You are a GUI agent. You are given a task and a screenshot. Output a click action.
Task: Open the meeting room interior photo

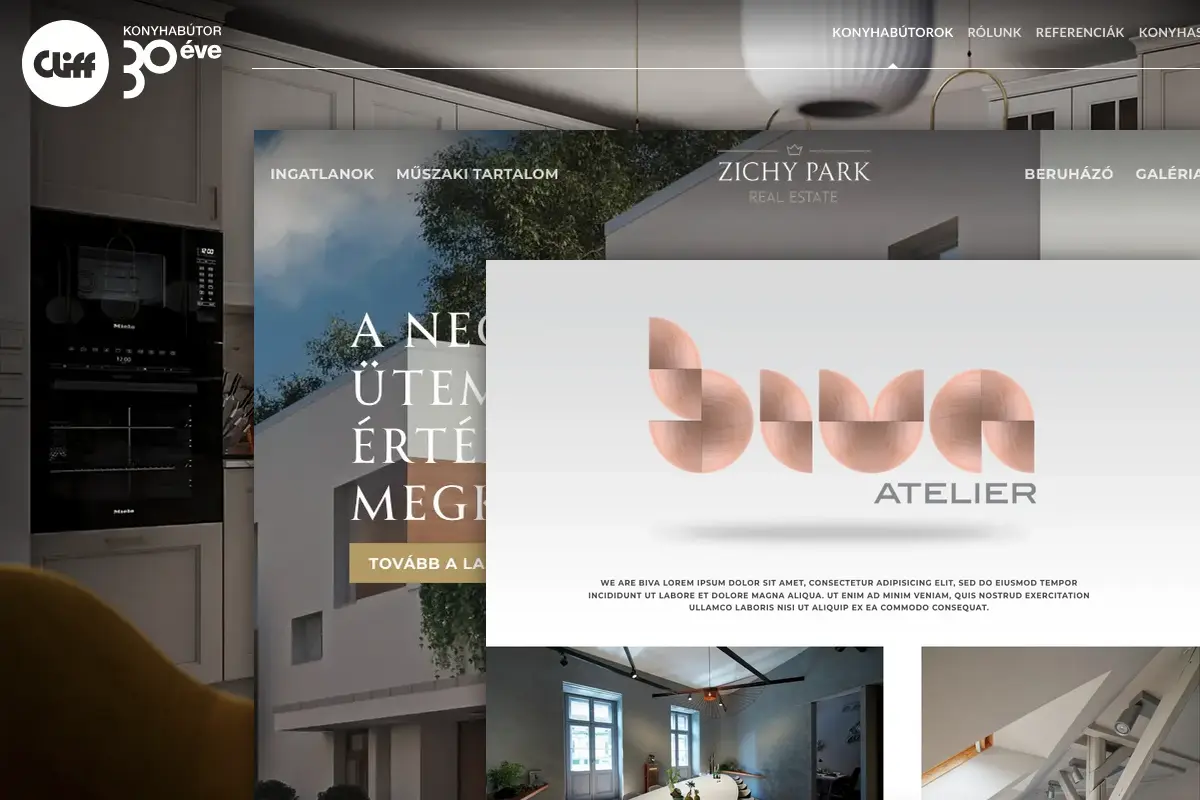pos(684,722)
